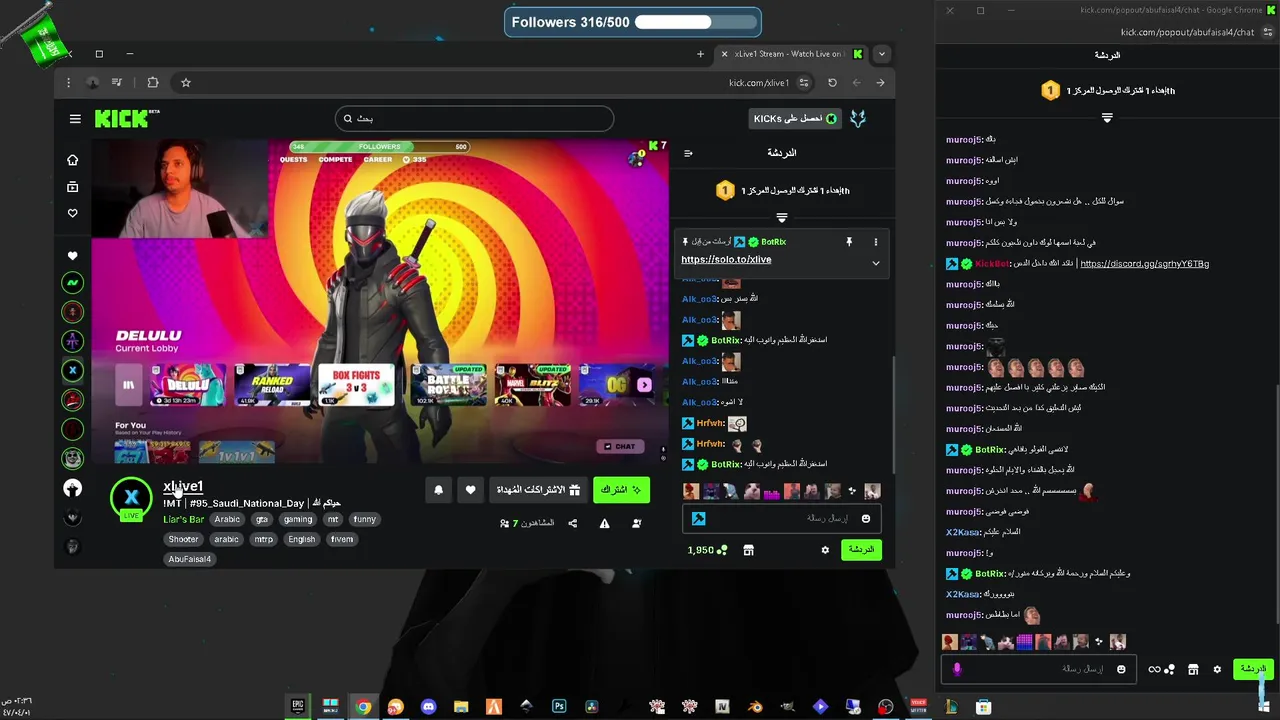Click the get KICKs button in header
Screen dimensions: 1280x720
[x=795, y=119]
